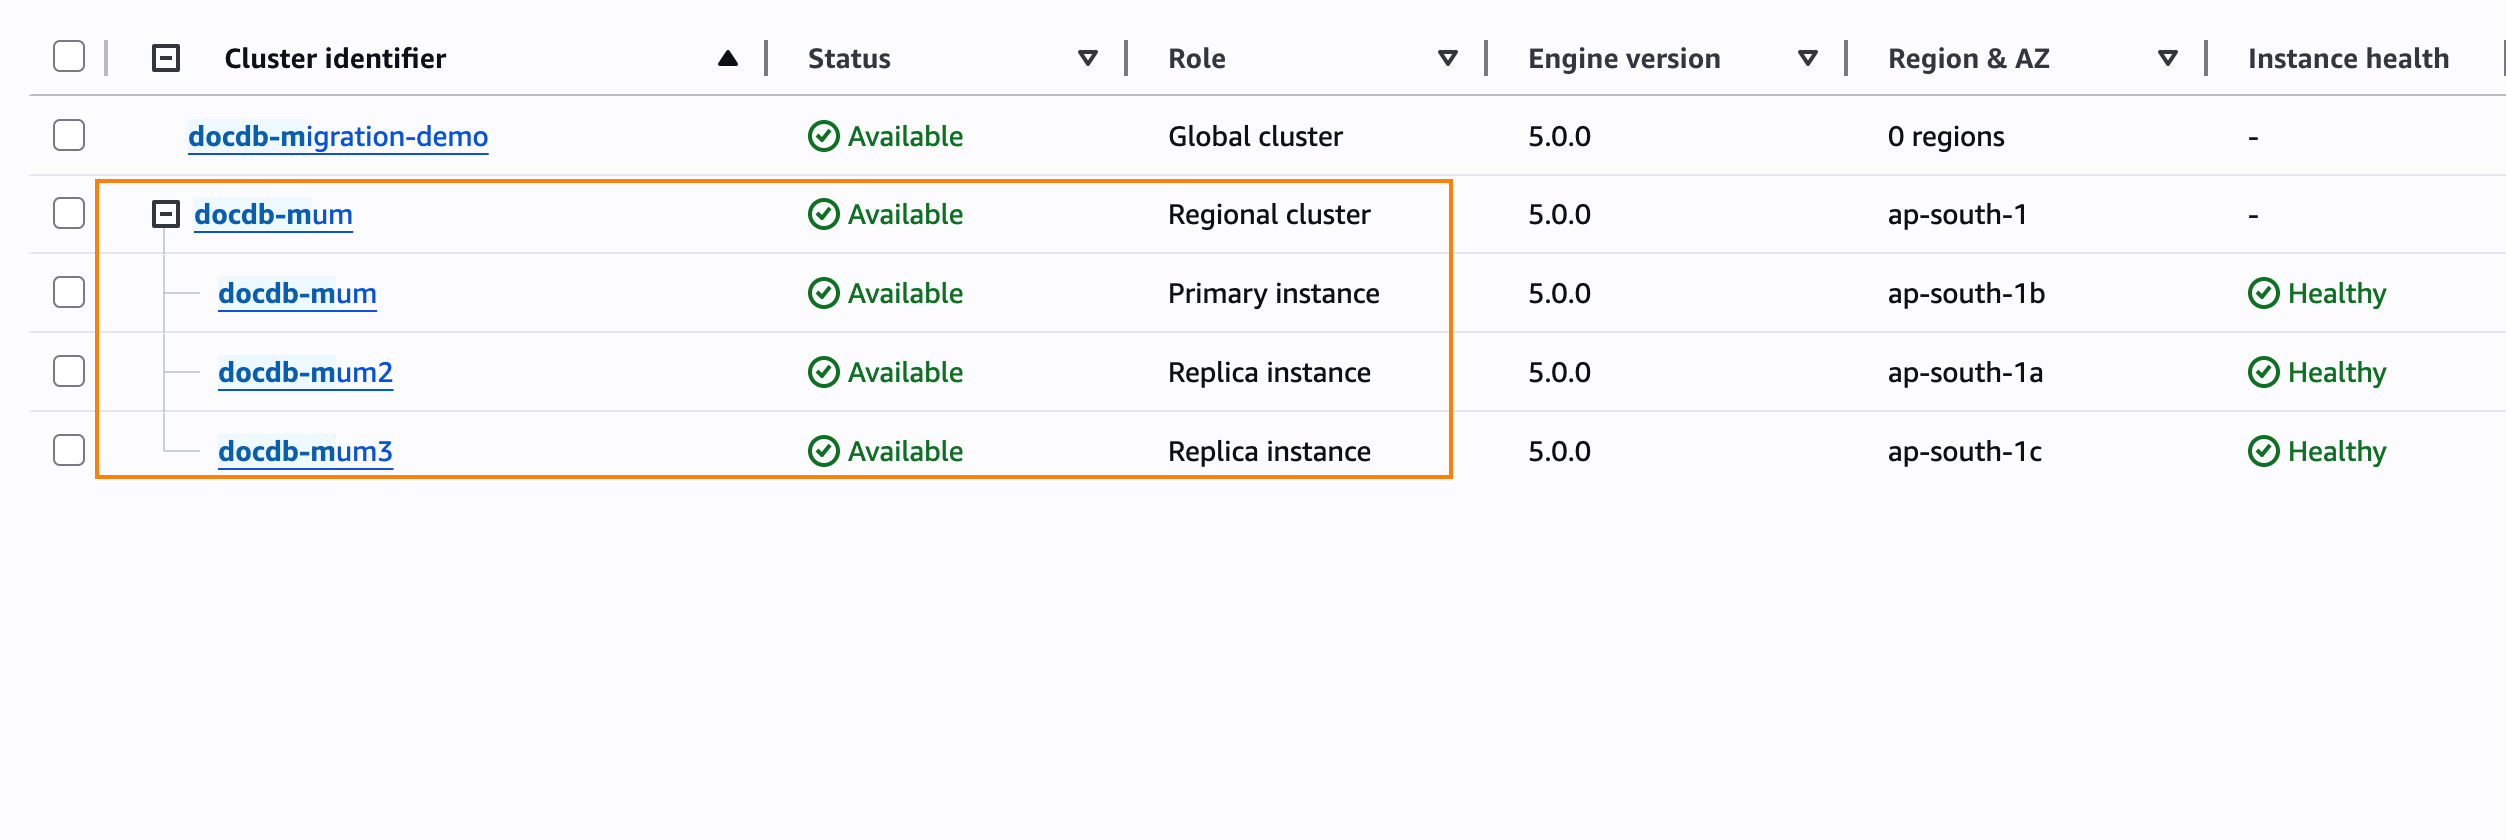Sort ascending by Cluster identifier arrow
The height and width of the screenshot is (840, 2506).
(728, 59)
